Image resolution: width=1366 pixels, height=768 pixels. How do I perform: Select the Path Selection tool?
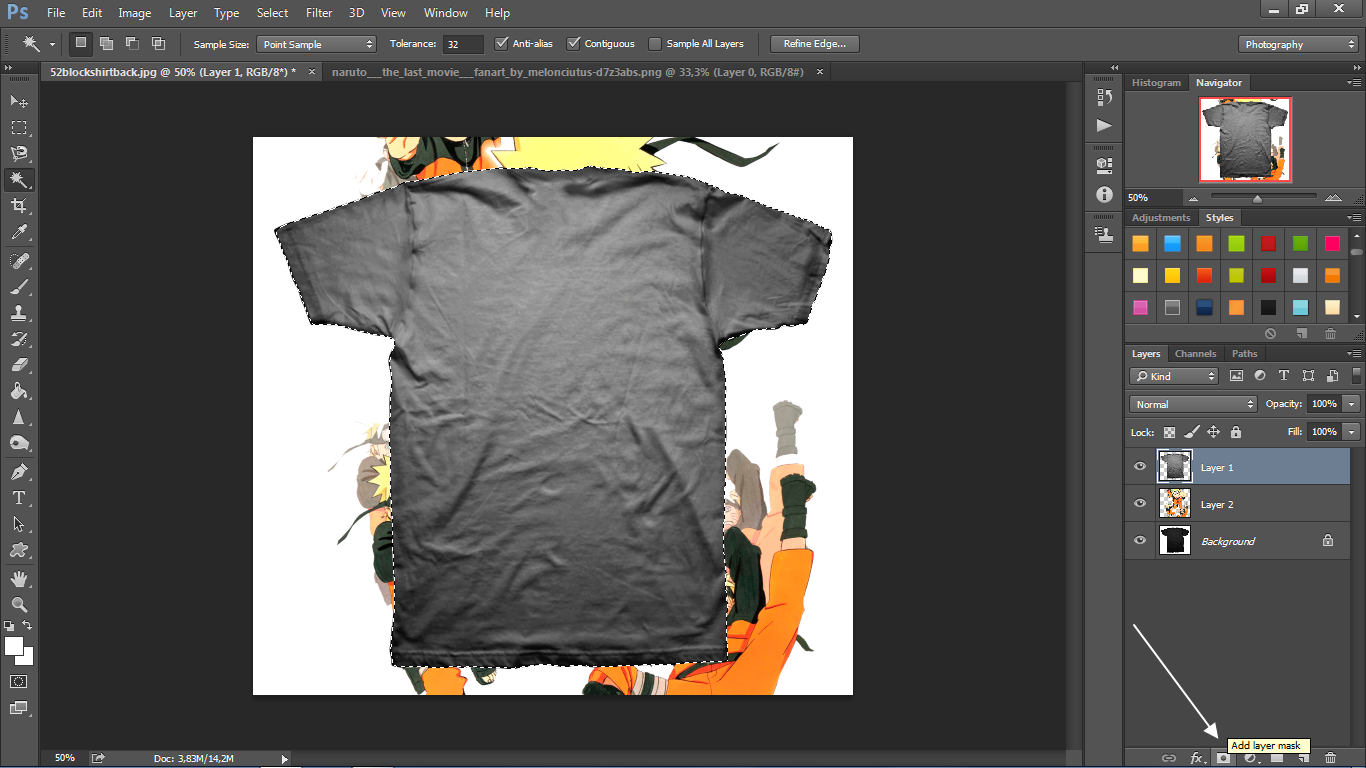(x=19, y=524)
